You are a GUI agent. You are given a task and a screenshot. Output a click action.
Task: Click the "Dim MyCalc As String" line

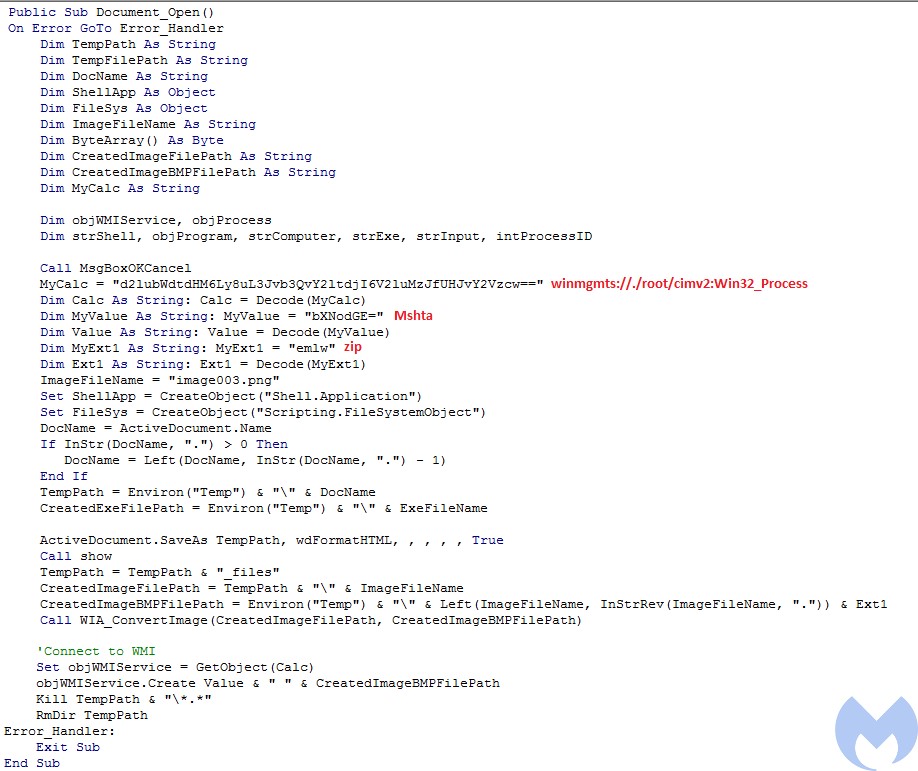[x=119, y=188]
